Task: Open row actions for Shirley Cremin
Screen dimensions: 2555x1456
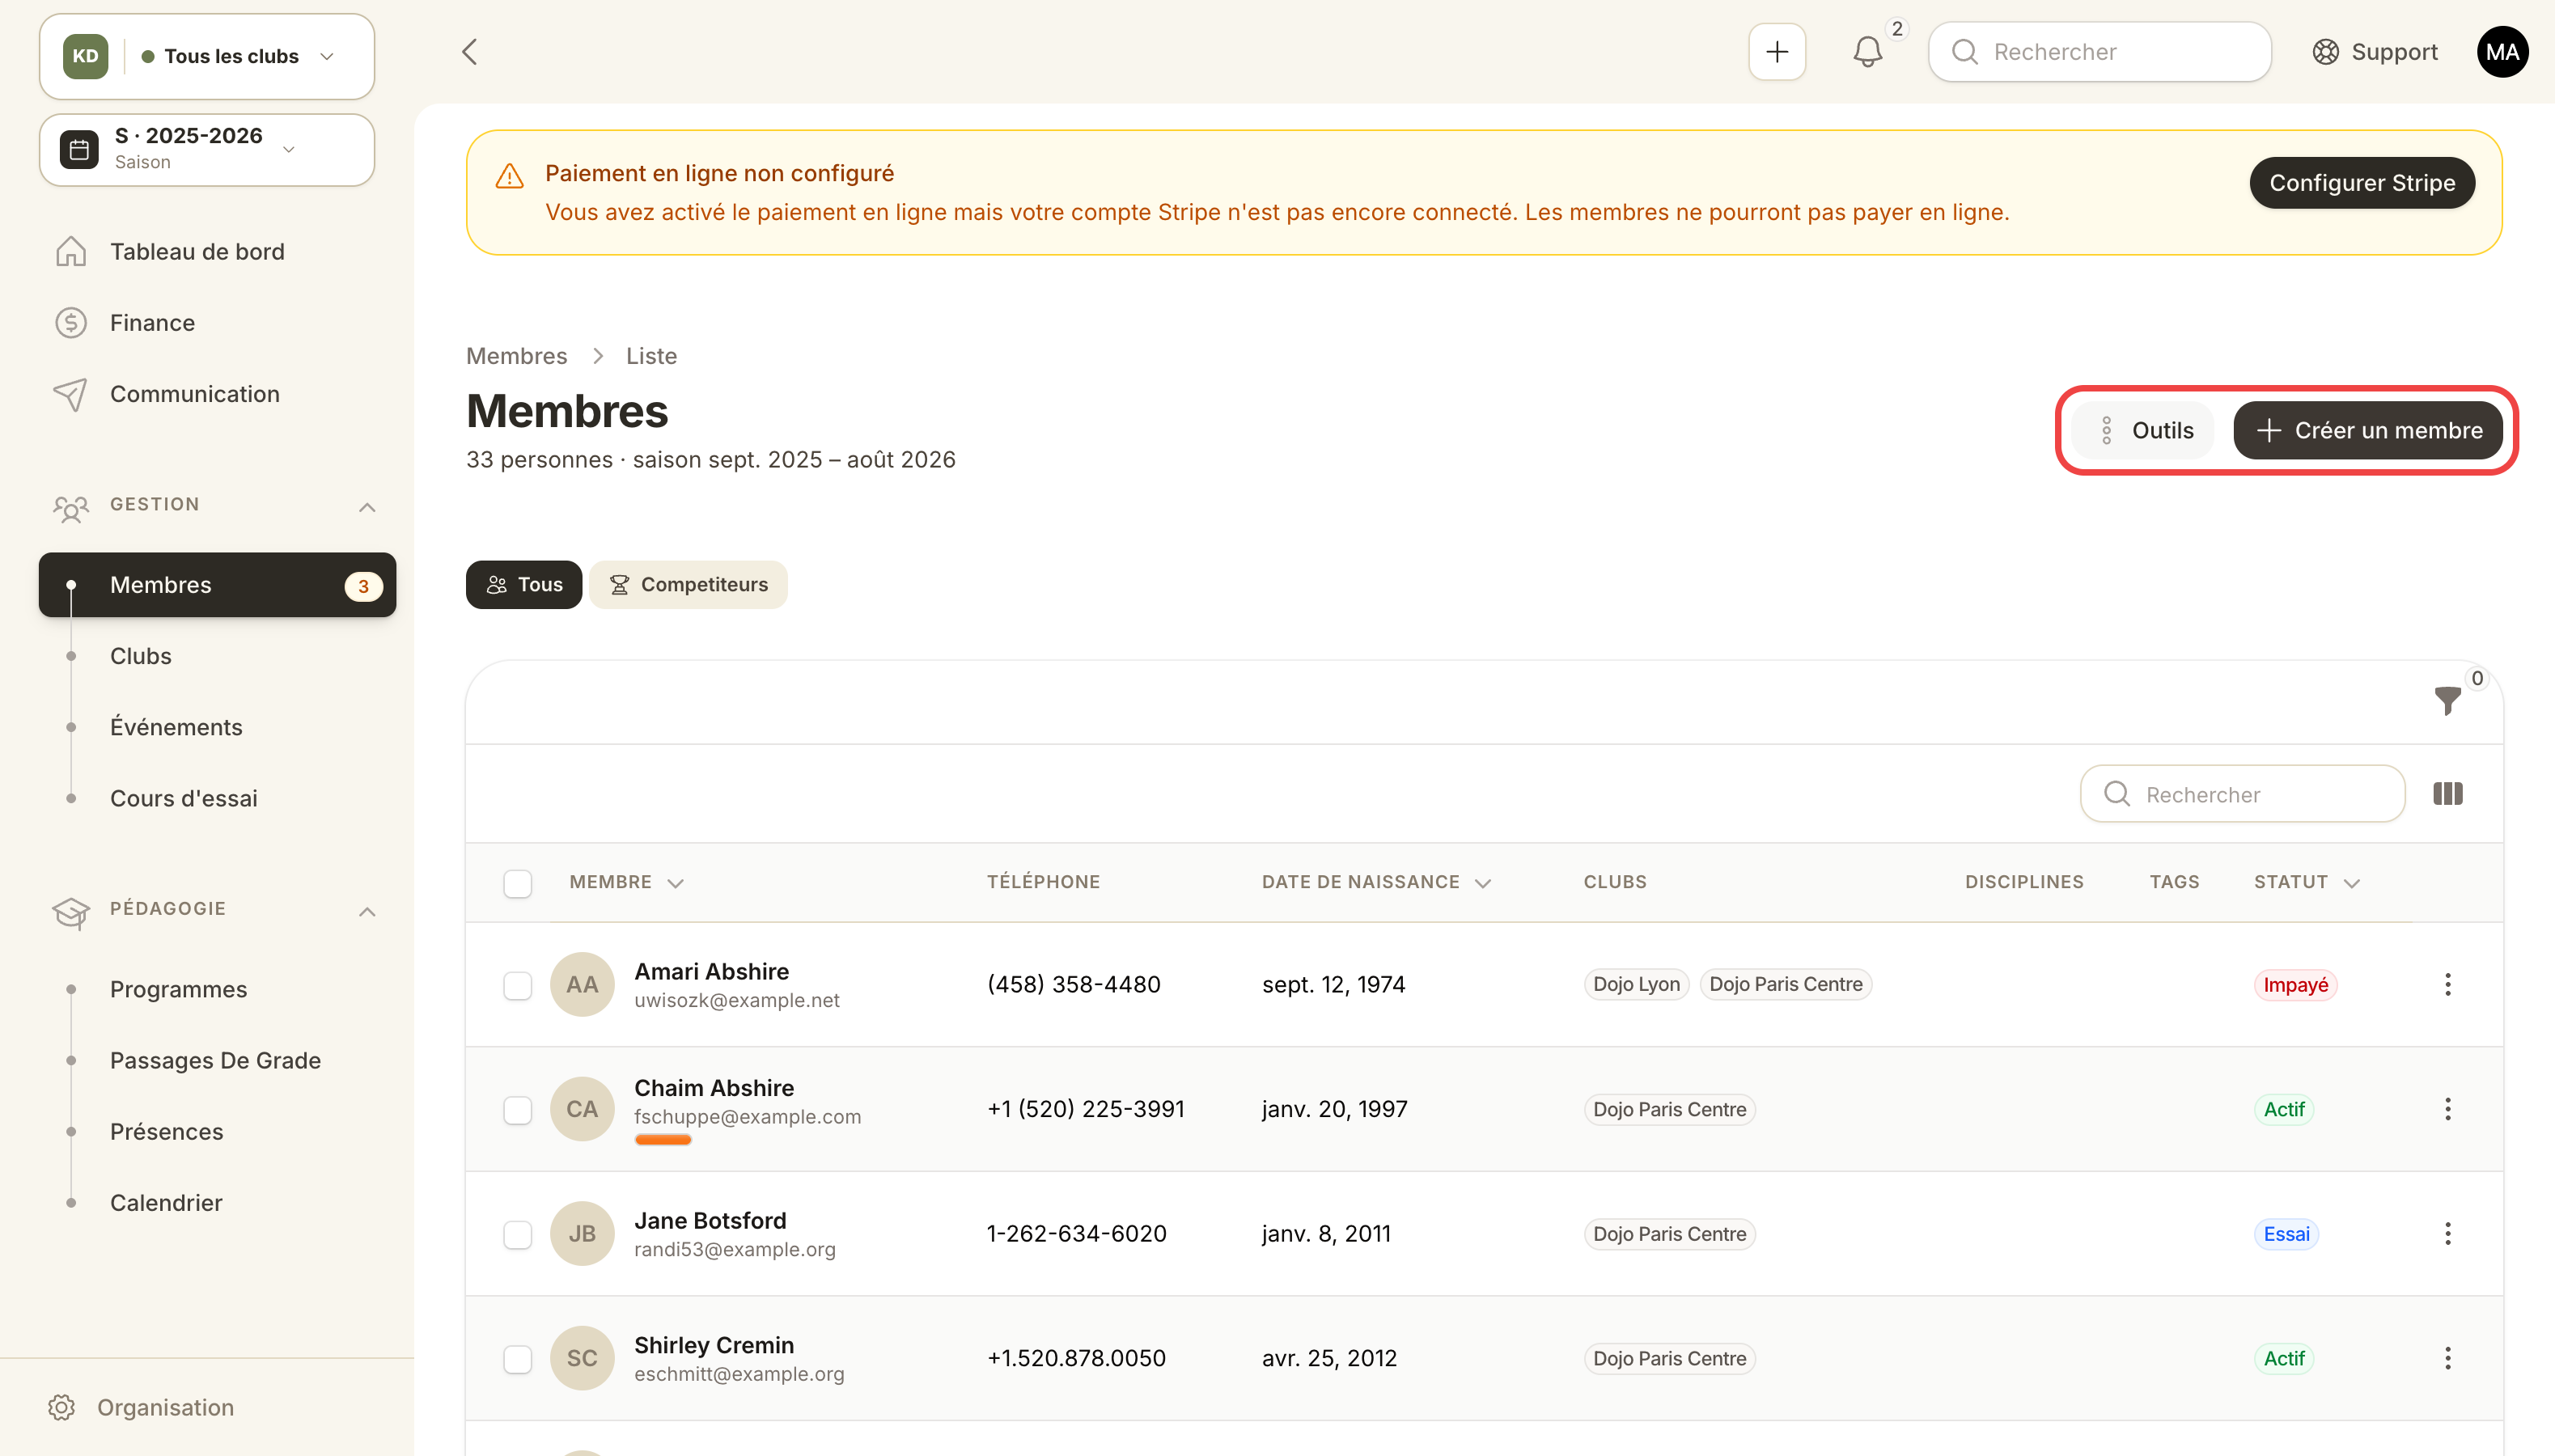Action: (x=2447, y=1358)
